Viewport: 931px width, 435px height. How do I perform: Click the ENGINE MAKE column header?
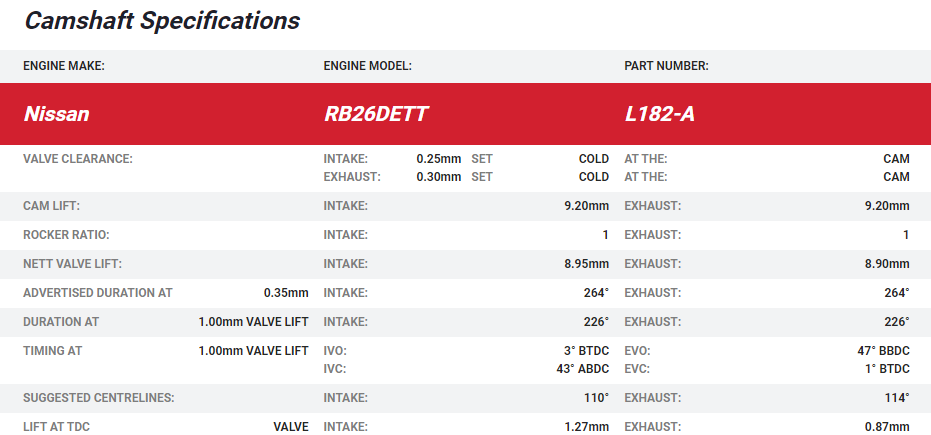pyautogui.click(x=64, y=66)
